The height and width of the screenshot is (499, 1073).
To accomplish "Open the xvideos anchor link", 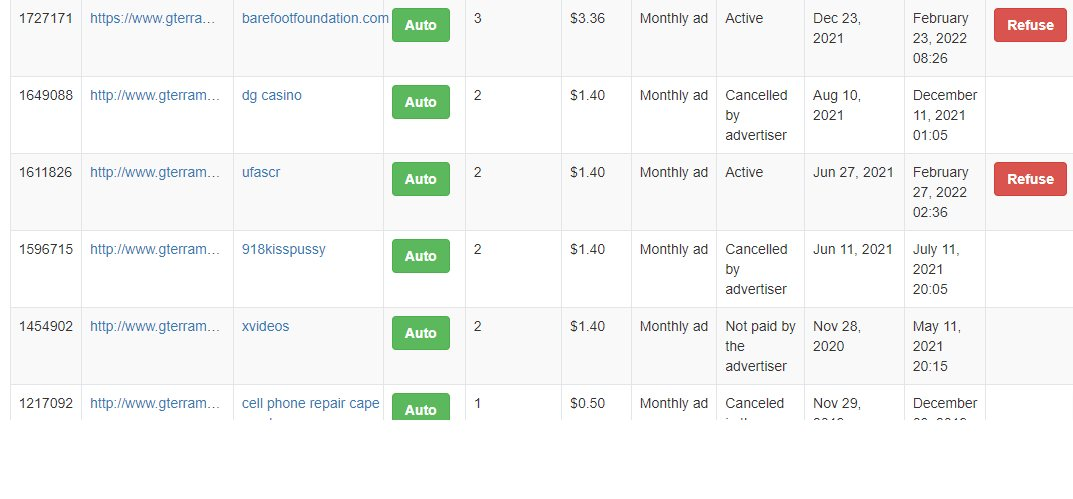I will point(266,327).
